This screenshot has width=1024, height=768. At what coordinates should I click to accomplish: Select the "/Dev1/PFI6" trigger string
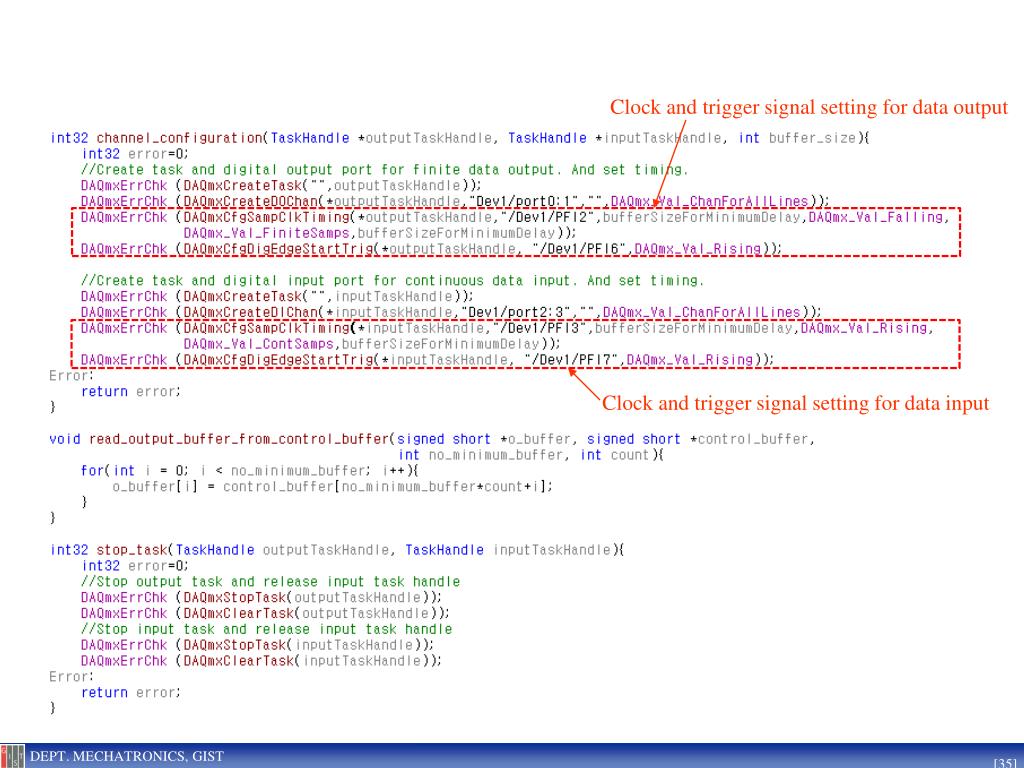coord(581,249)
